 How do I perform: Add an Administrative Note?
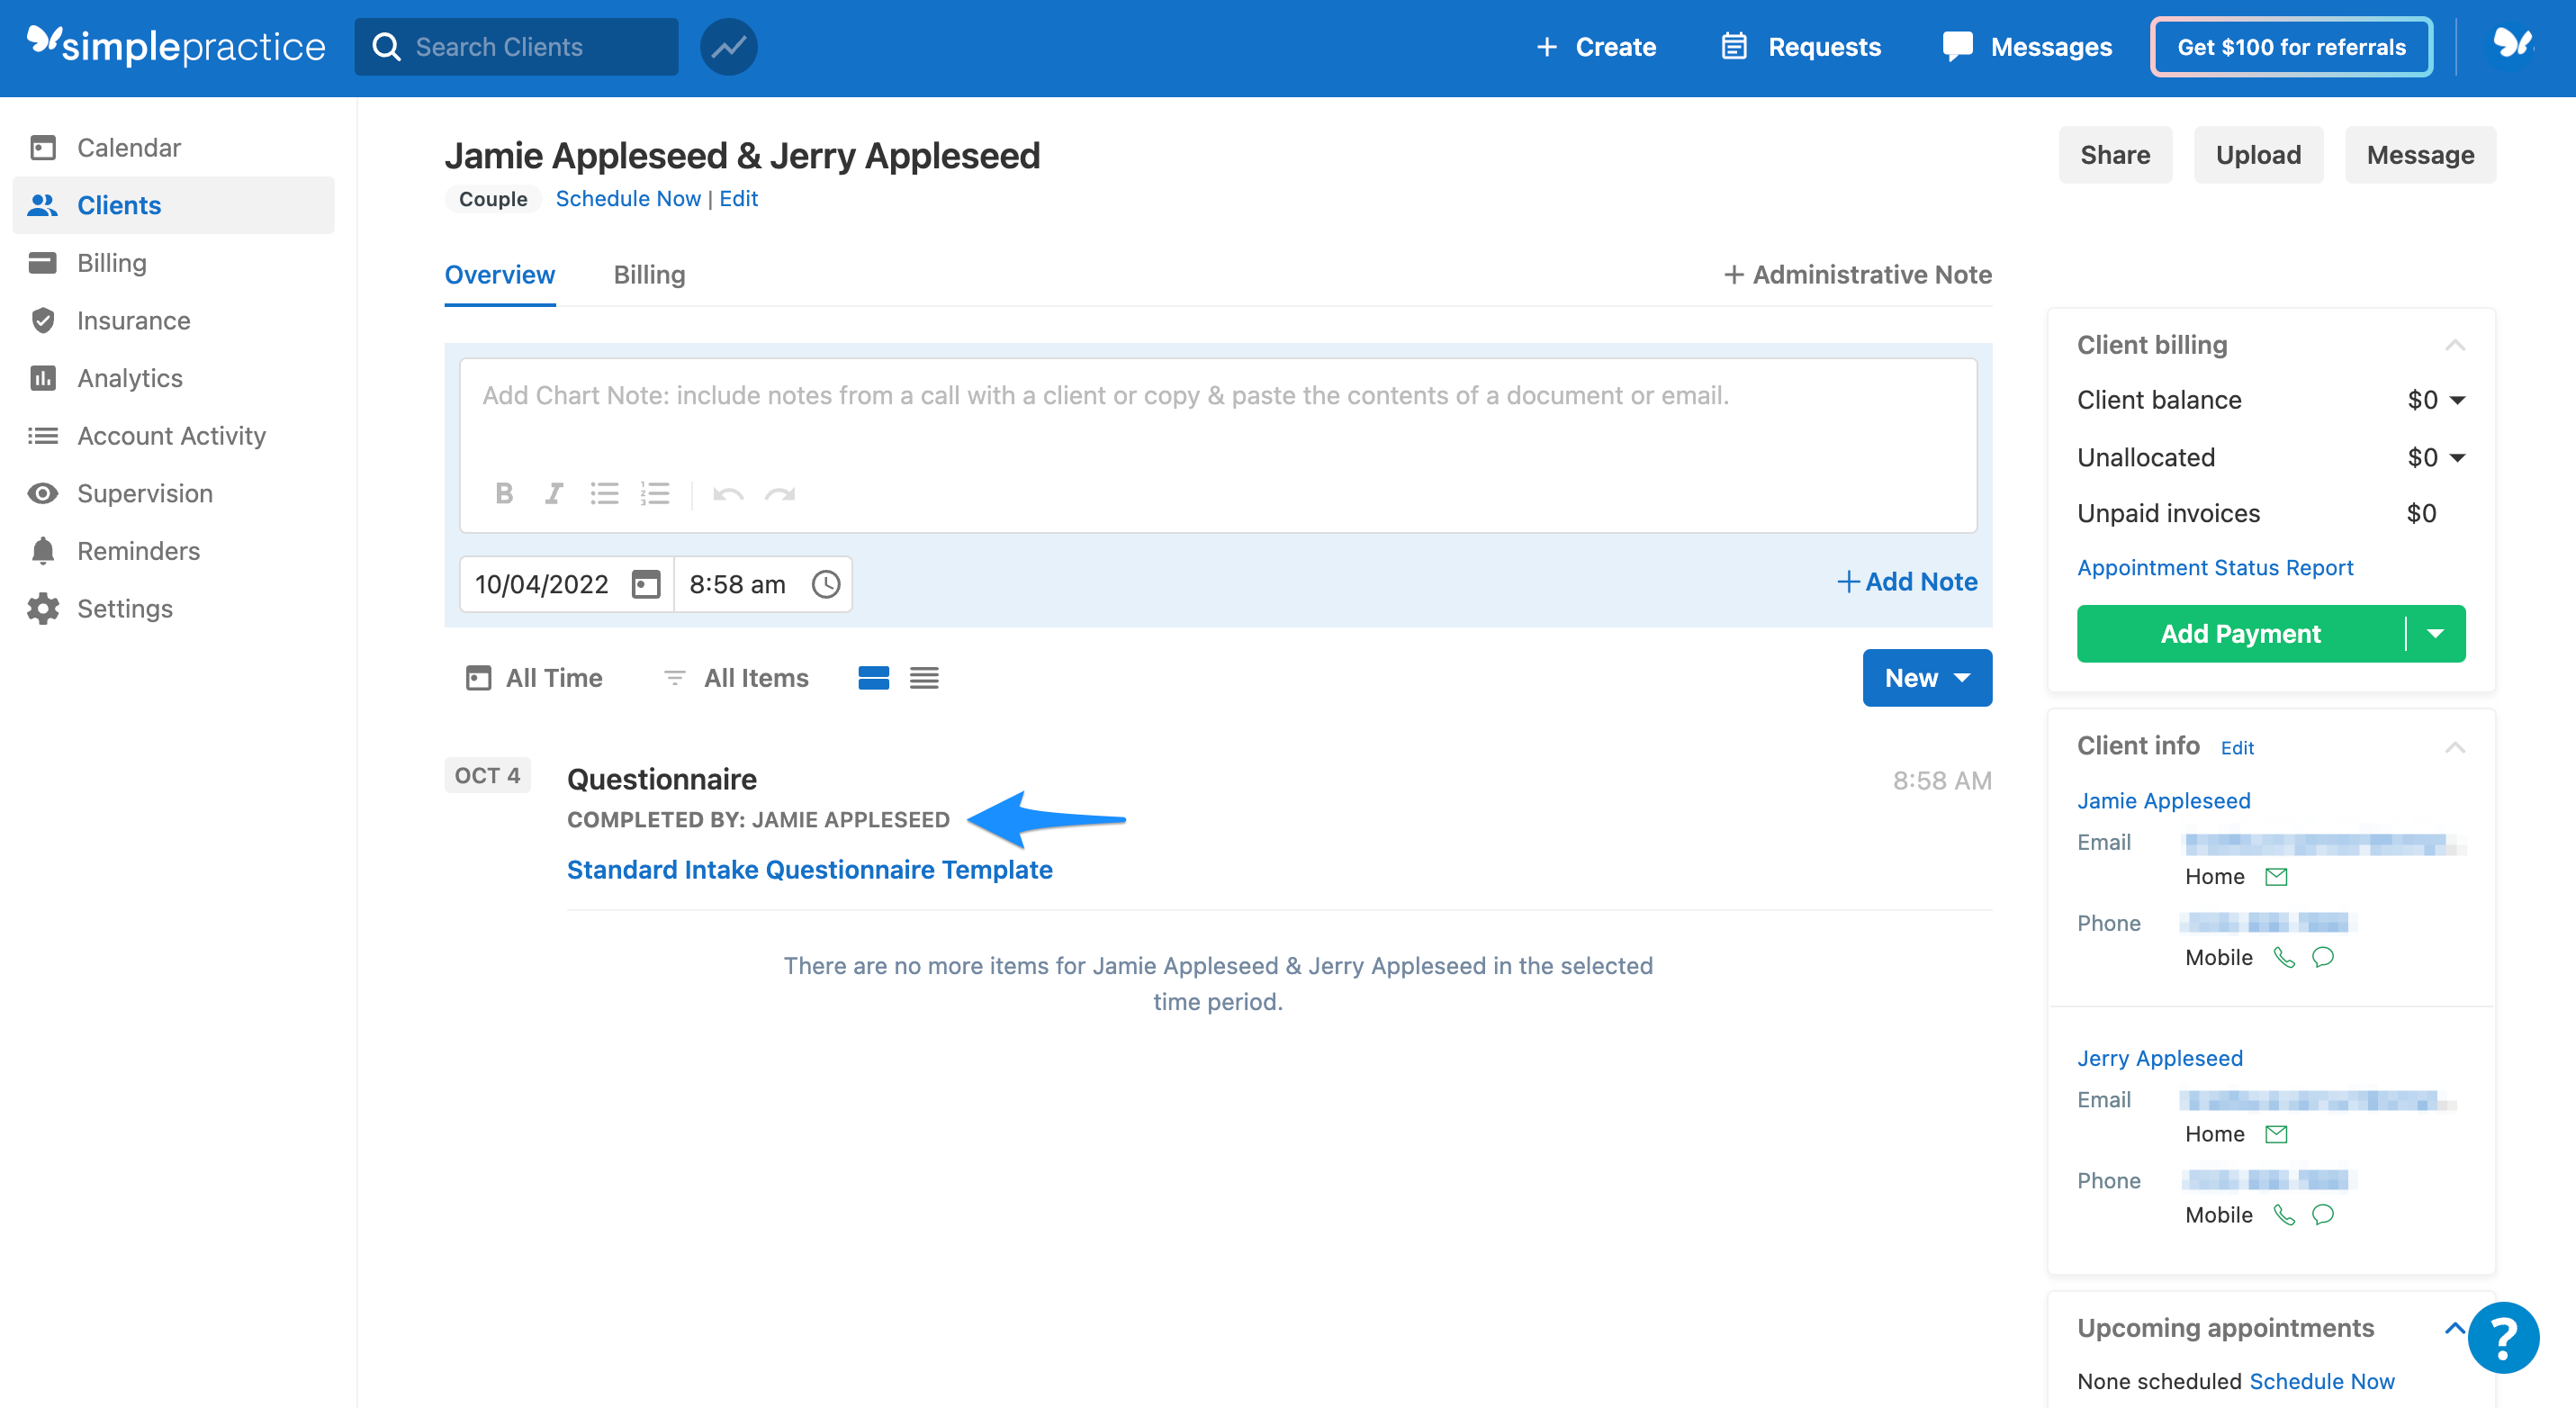[x=1856, y=274]
